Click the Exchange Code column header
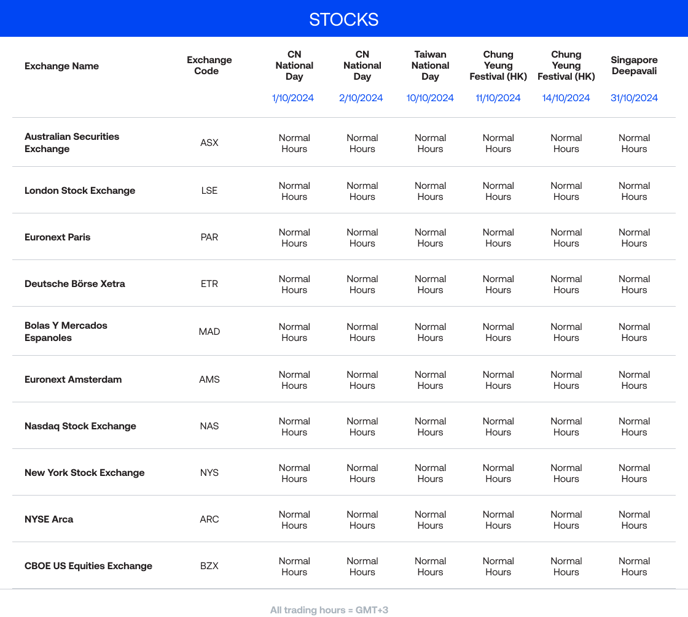The width and height of the screenshot is (688, 617). pyautogui.click(x=208, y=66)
